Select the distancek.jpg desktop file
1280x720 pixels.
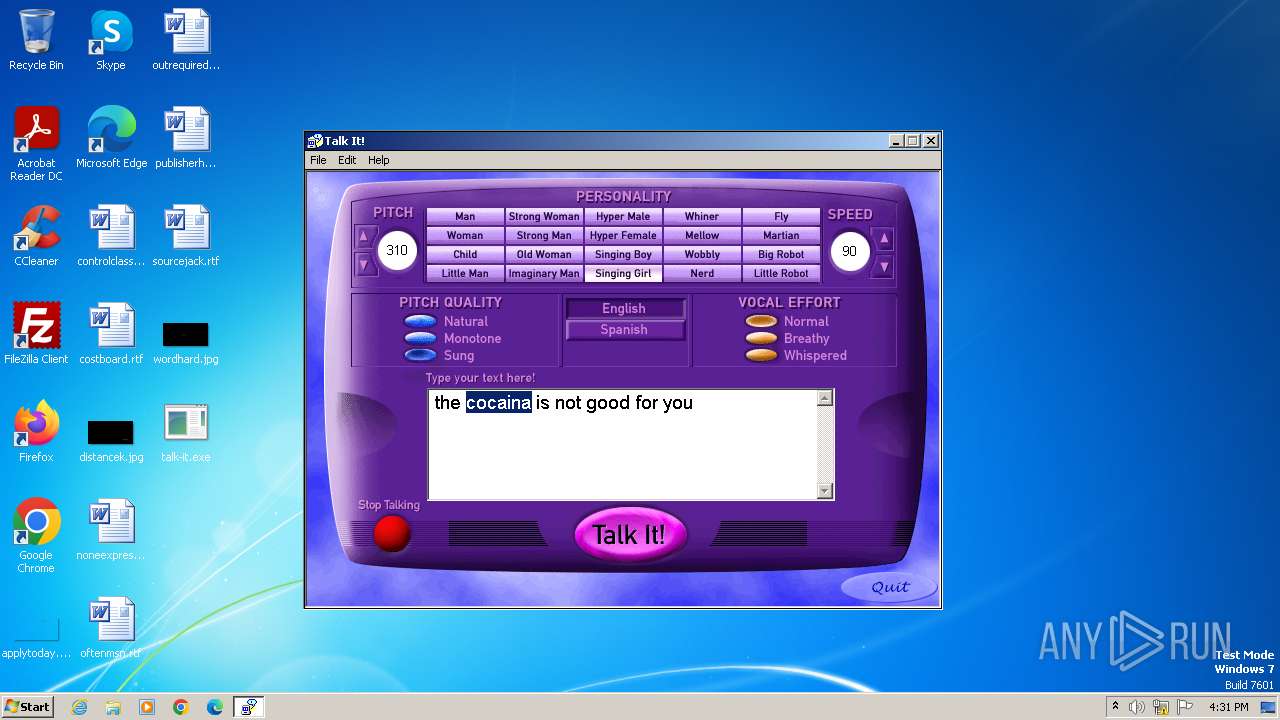pos(111,439)
